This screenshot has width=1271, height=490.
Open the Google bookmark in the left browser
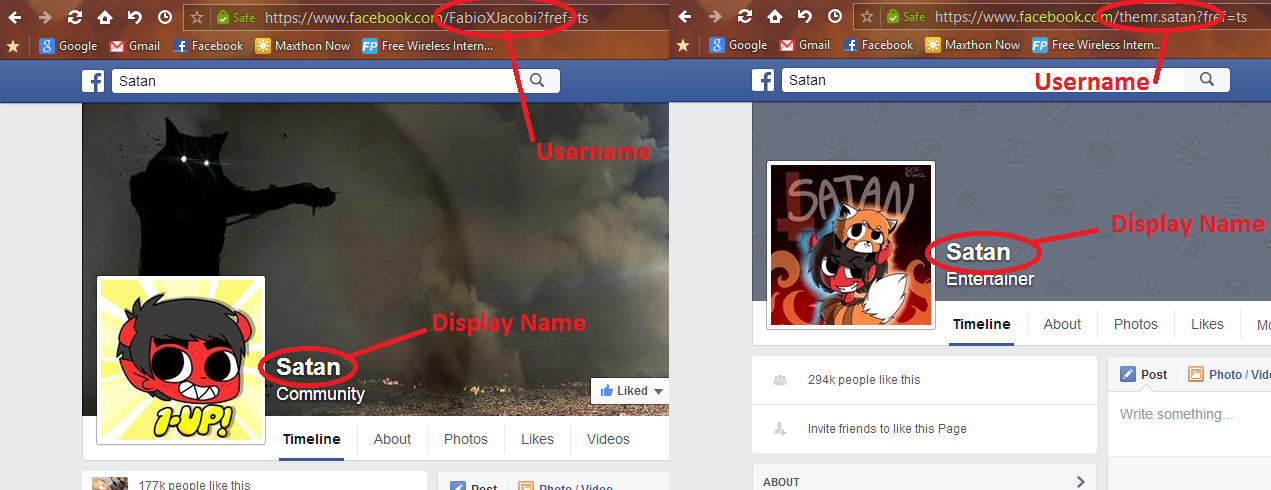(x=68, y=45)
